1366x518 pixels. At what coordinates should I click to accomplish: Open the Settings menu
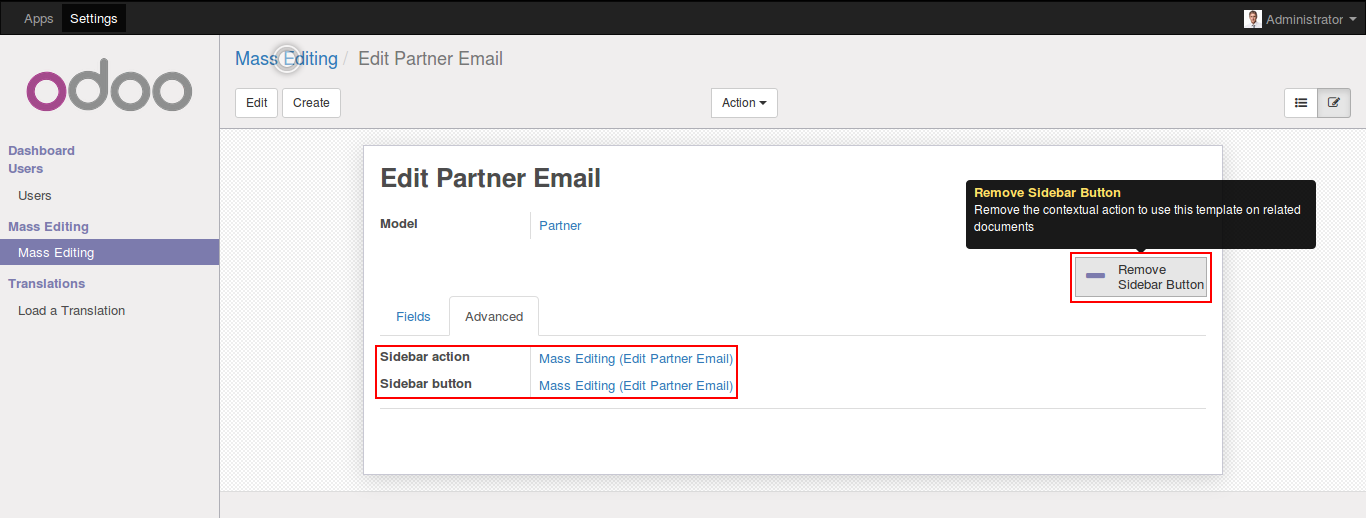click(x=94, y=19)
